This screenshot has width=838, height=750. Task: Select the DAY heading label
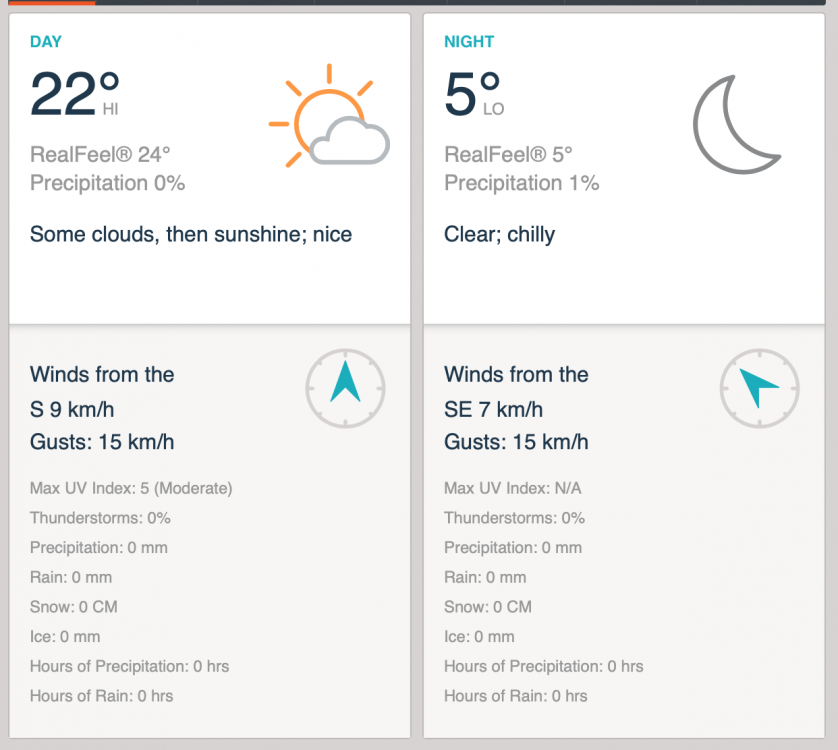(x=46, y=42)
